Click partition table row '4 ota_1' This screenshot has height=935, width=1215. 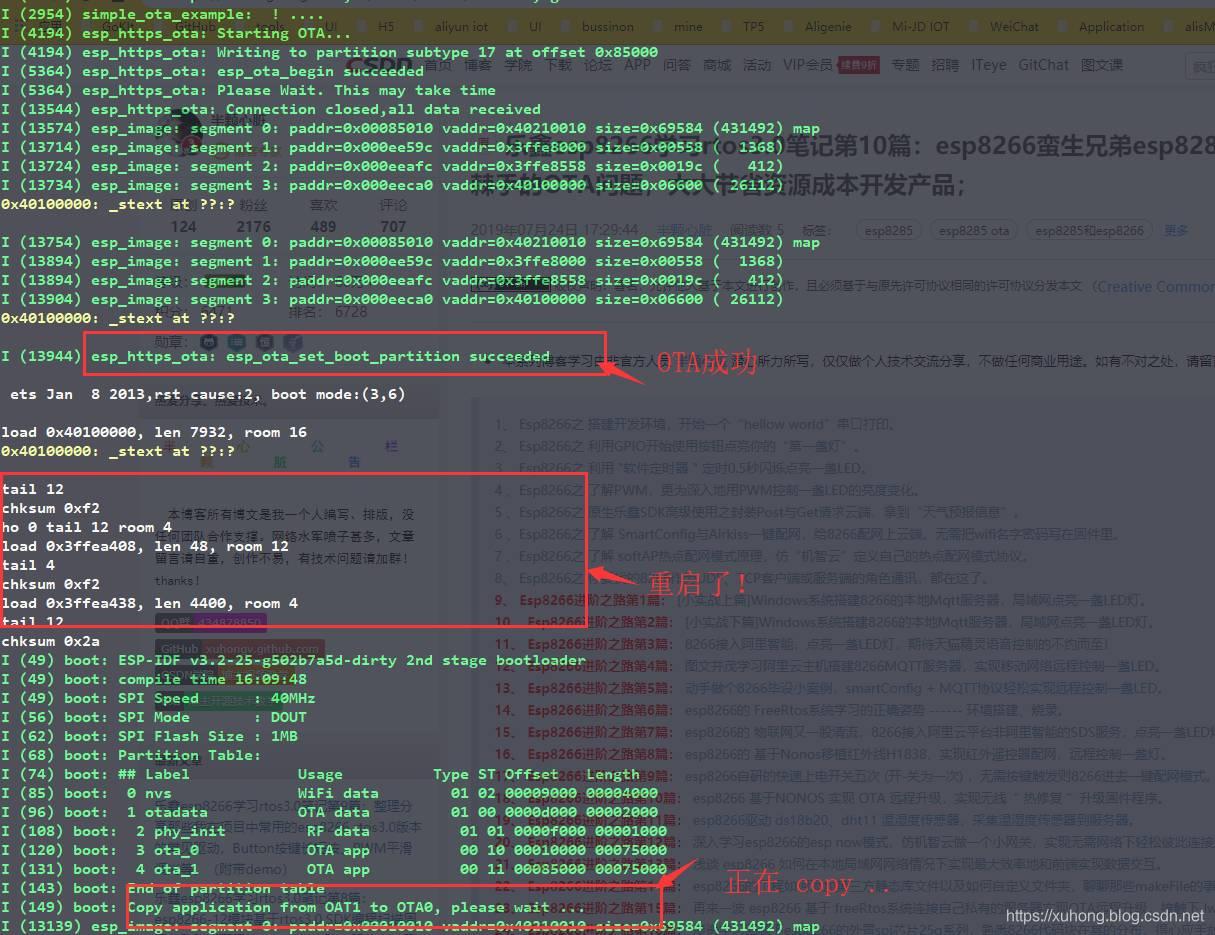[334, 869]
